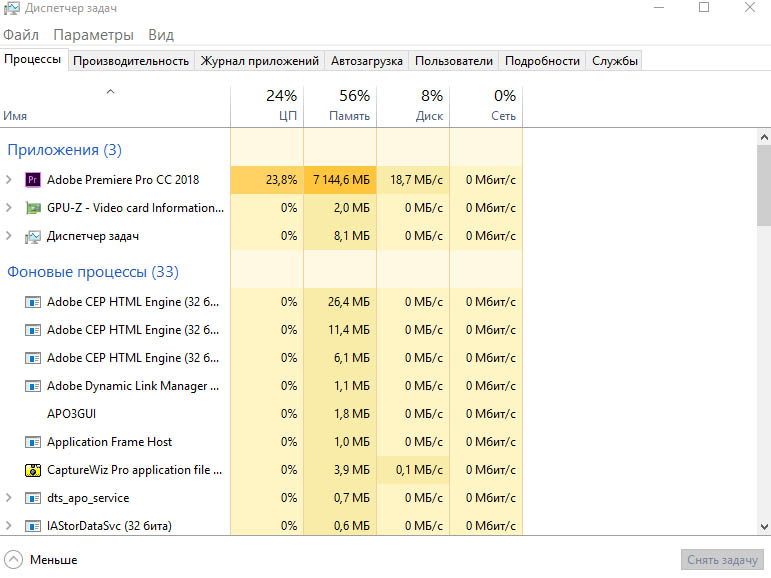Open the Вид menu

[161, 35]
